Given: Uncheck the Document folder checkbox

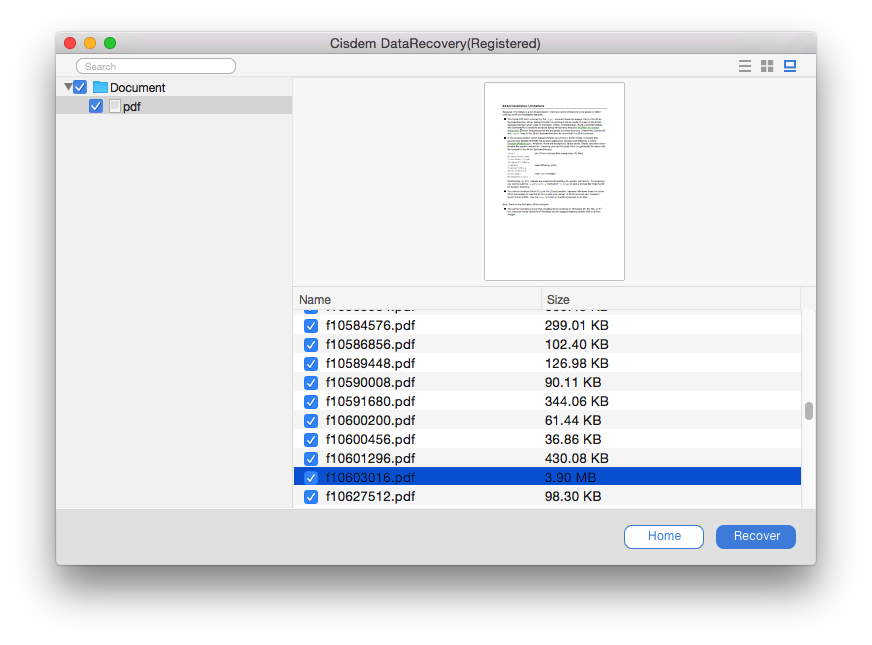Looking at the screenshot, I should [80, 87].
